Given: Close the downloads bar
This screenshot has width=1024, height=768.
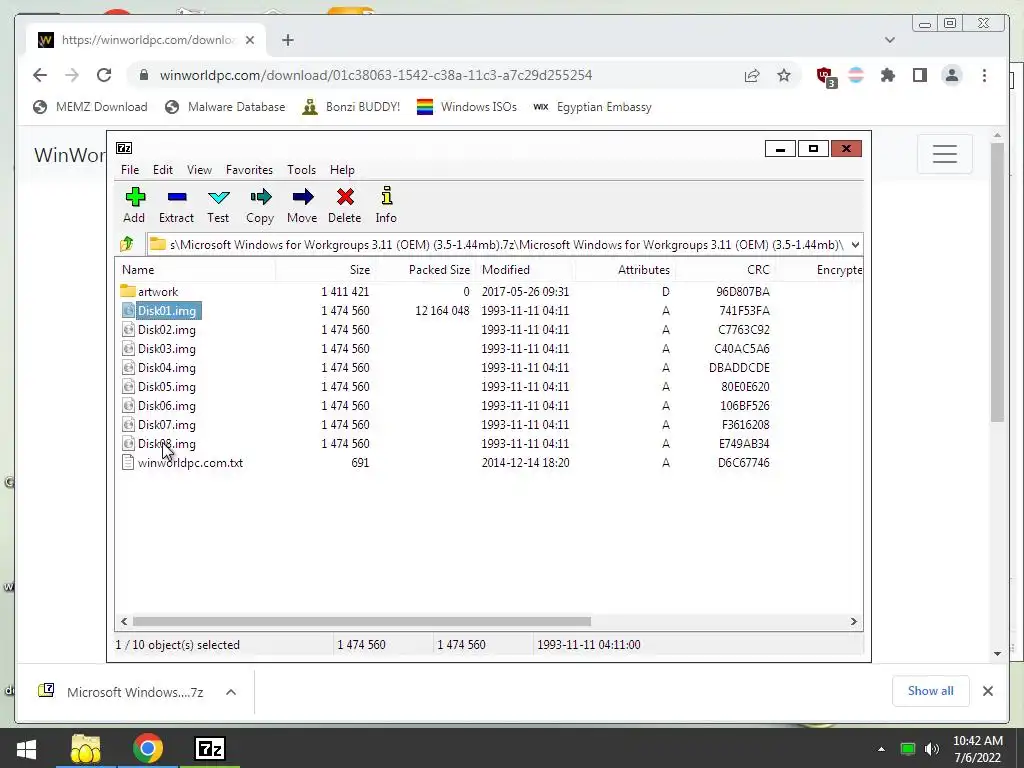Looking at the screenshot, I should tap(987, 691).
